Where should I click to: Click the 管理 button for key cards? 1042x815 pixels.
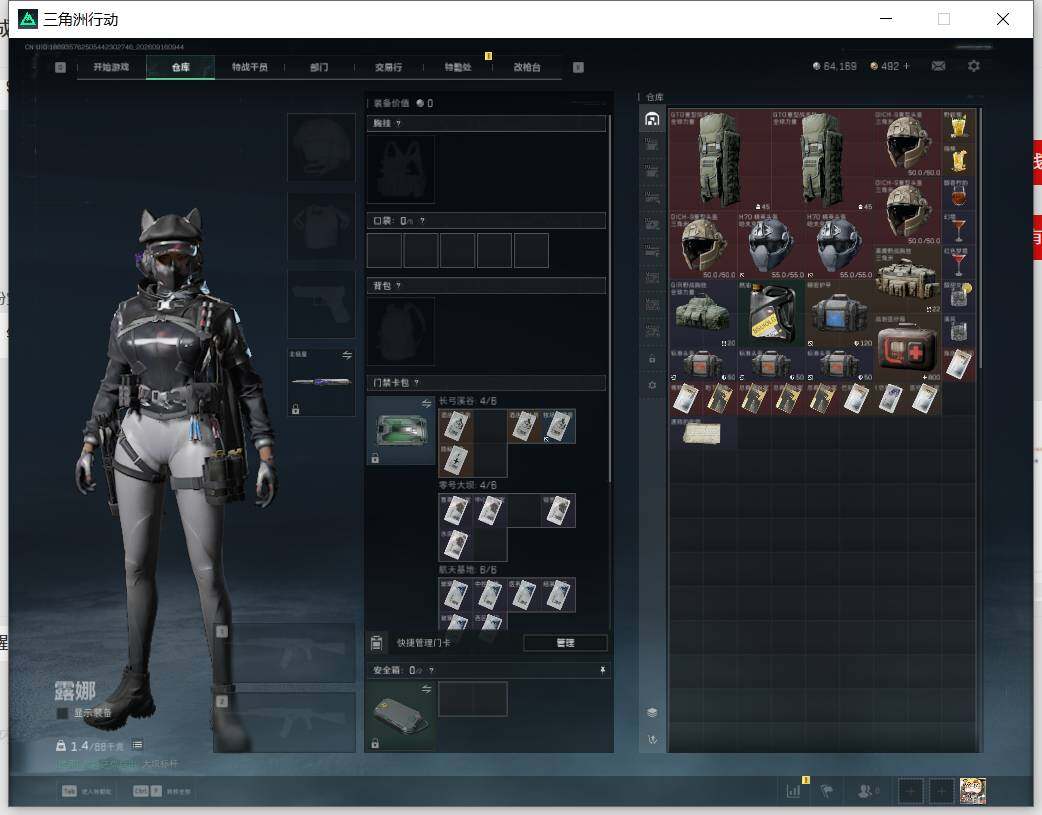pyautogui.click(x=566, y=643)
